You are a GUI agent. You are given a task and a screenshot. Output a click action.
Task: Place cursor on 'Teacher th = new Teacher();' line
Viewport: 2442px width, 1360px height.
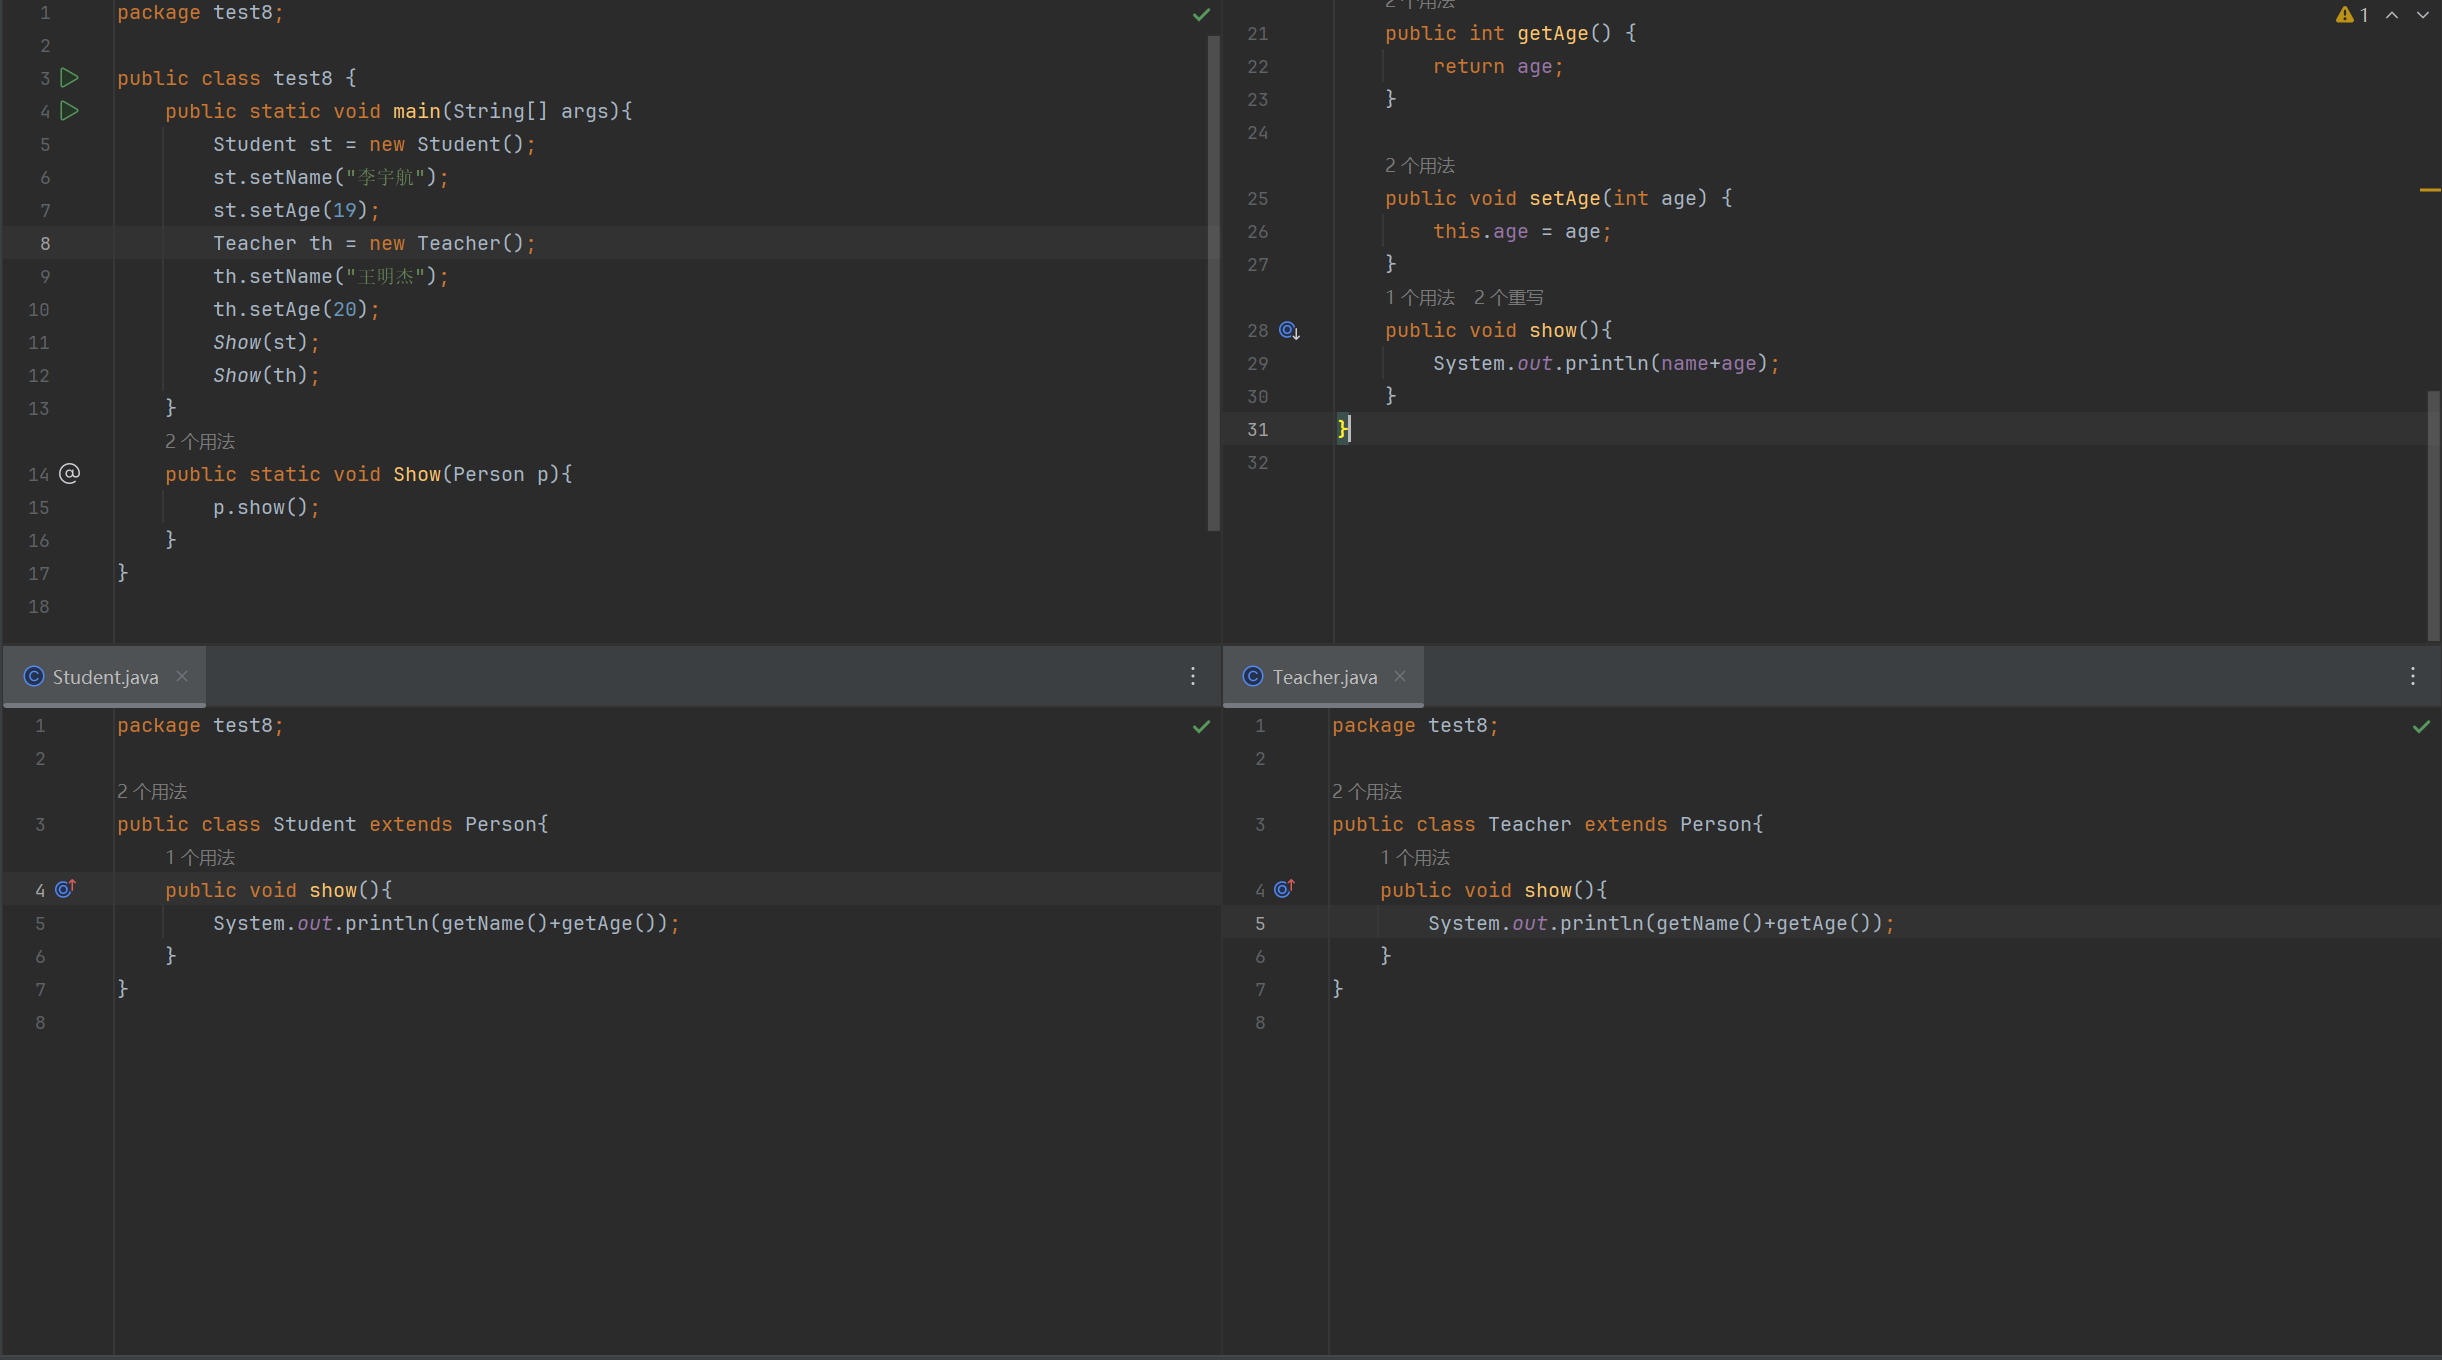click(x=374, y=243)
